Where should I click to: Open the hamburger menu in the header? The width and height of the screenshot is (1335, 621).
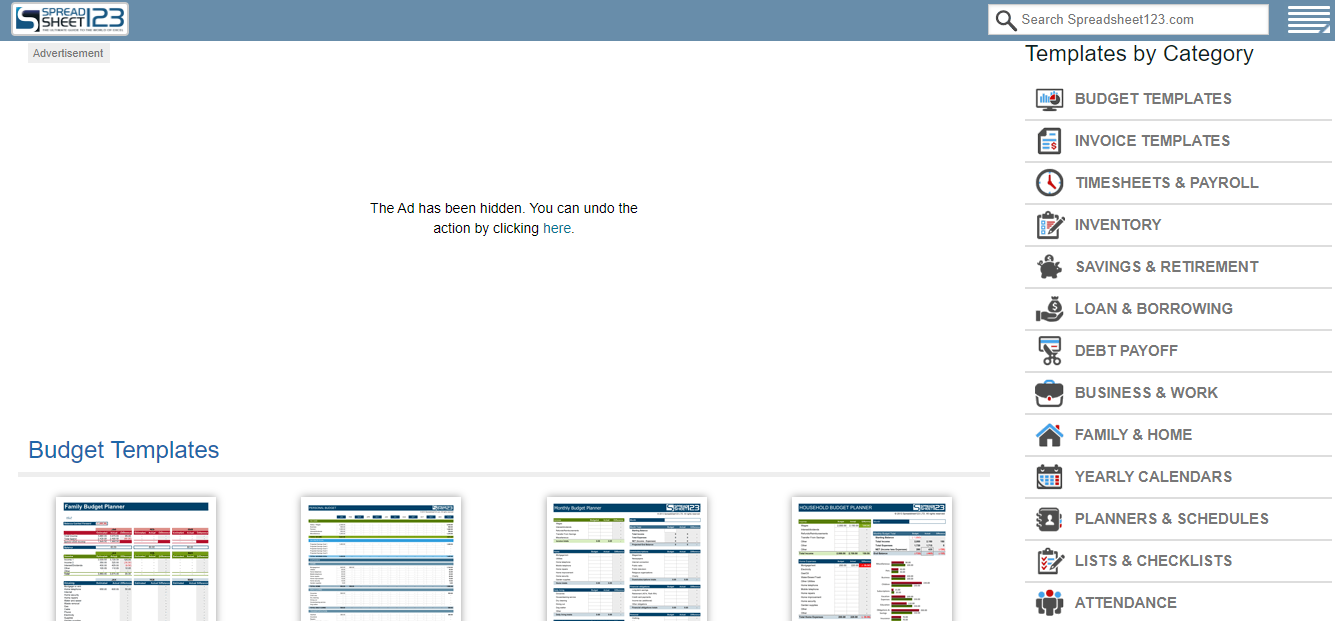tap(1308, 20)
